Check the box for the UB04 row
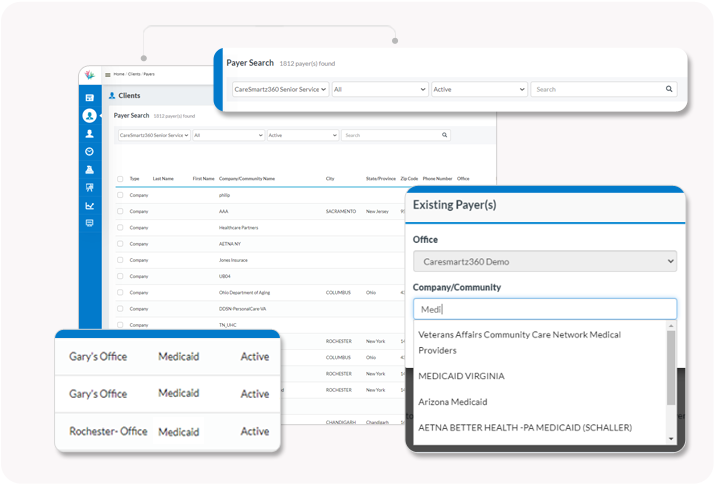This screenshot has width=714, height=485. (x=120, y=276)
